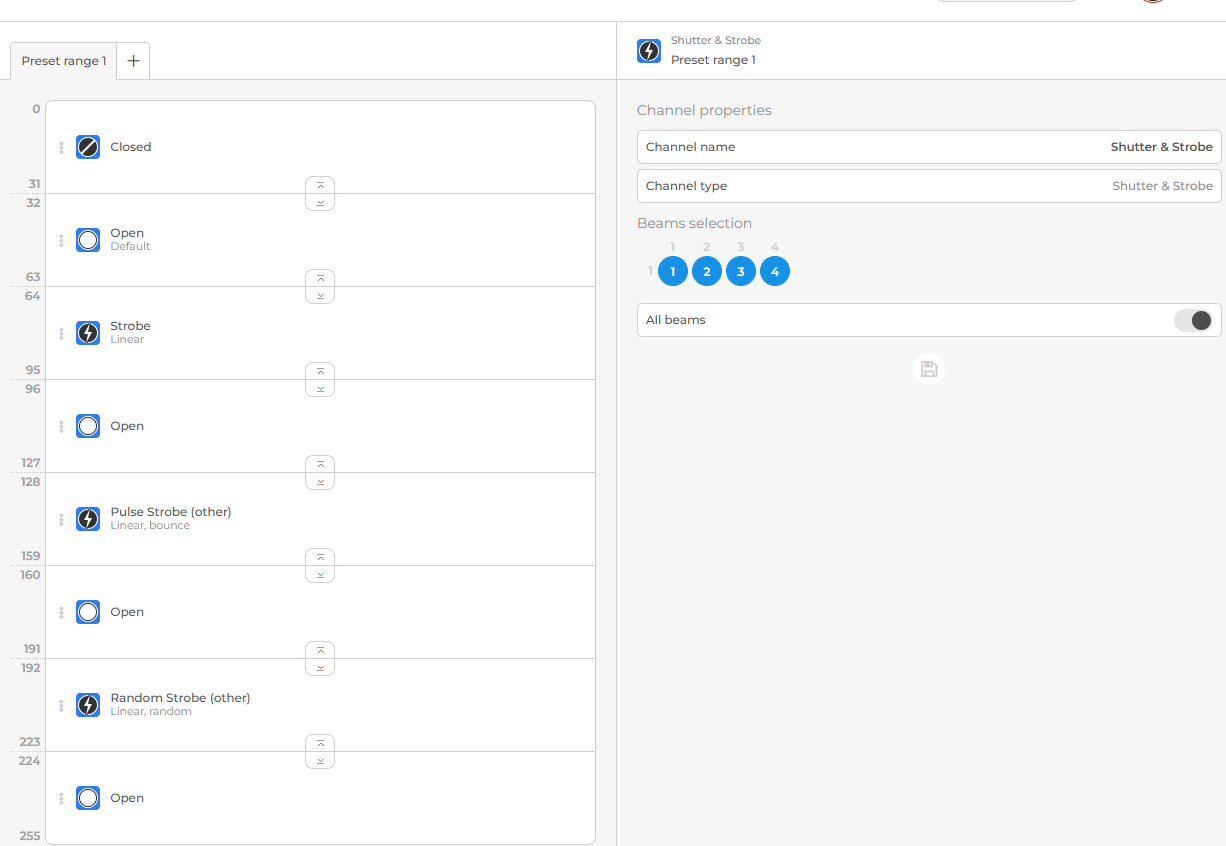This screenshot has height=846, width=1226.
Task: Click the Open icon in range 224–255
Action: point(88,798)
